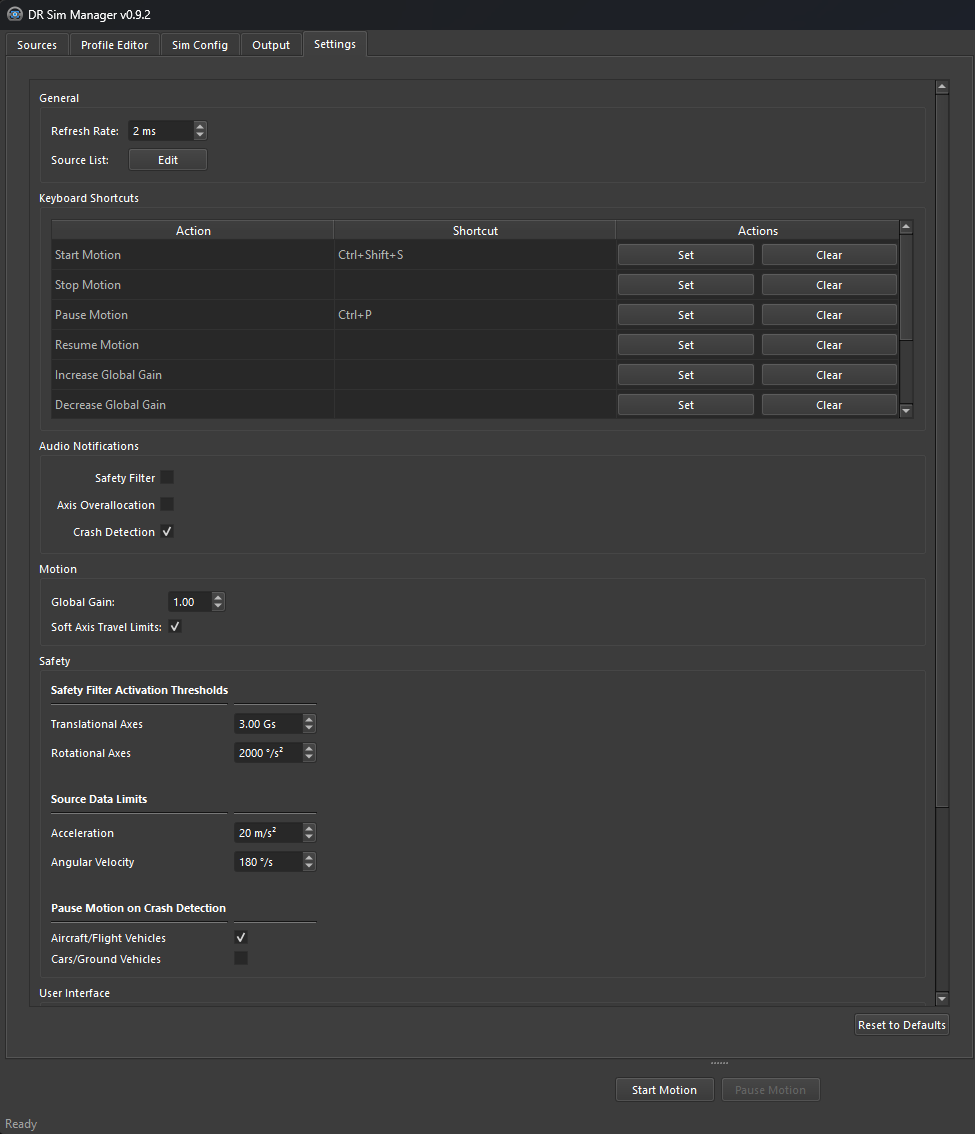Increase Global Gain with up arrow
Screen dimensions: 975x1134
tap(218, 597)
